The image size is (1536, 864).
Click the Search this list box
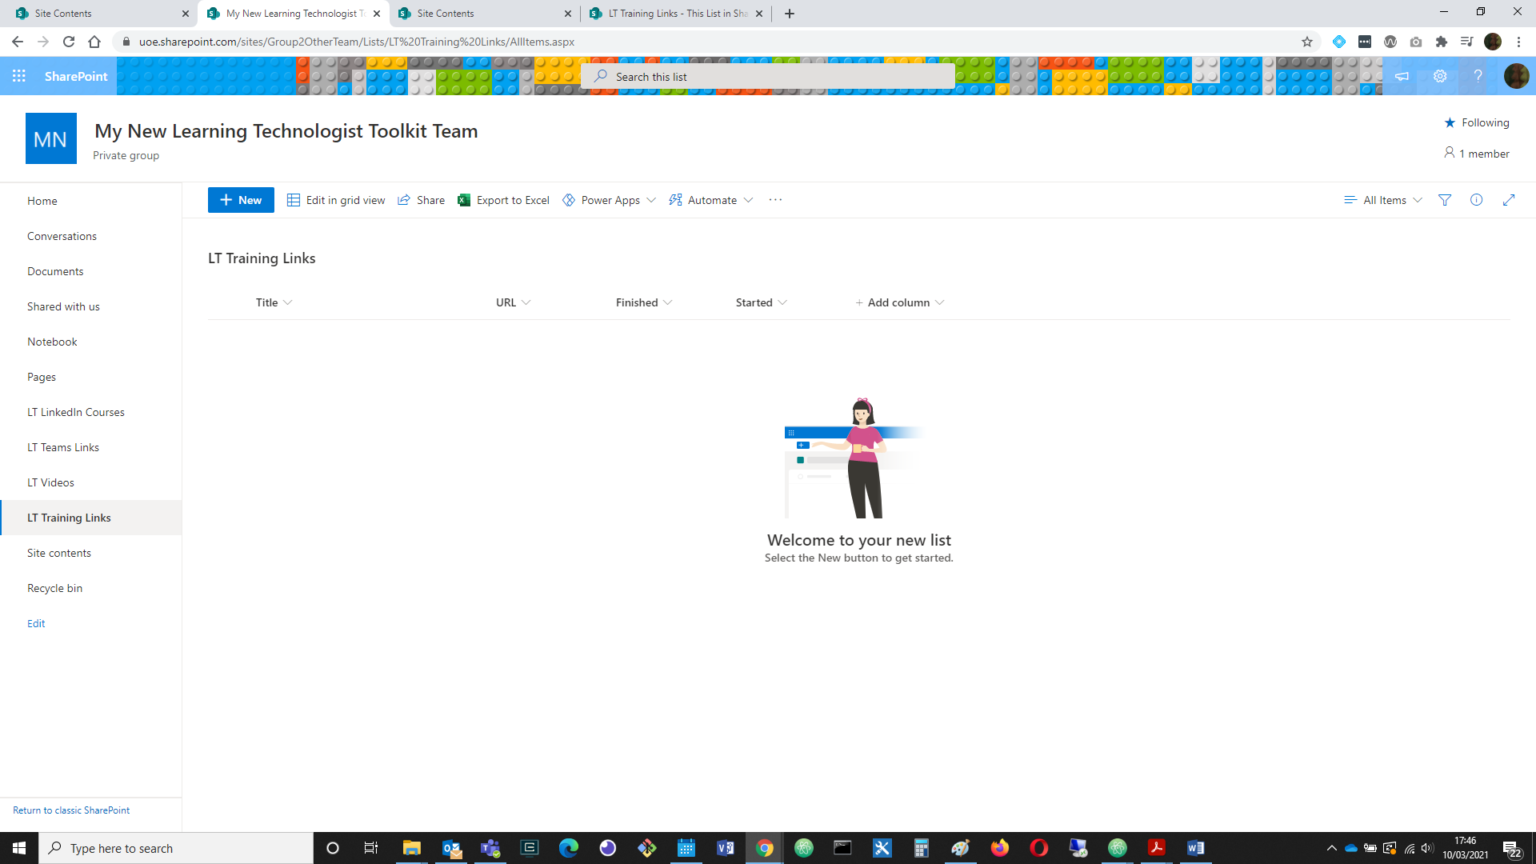[768, 77]
